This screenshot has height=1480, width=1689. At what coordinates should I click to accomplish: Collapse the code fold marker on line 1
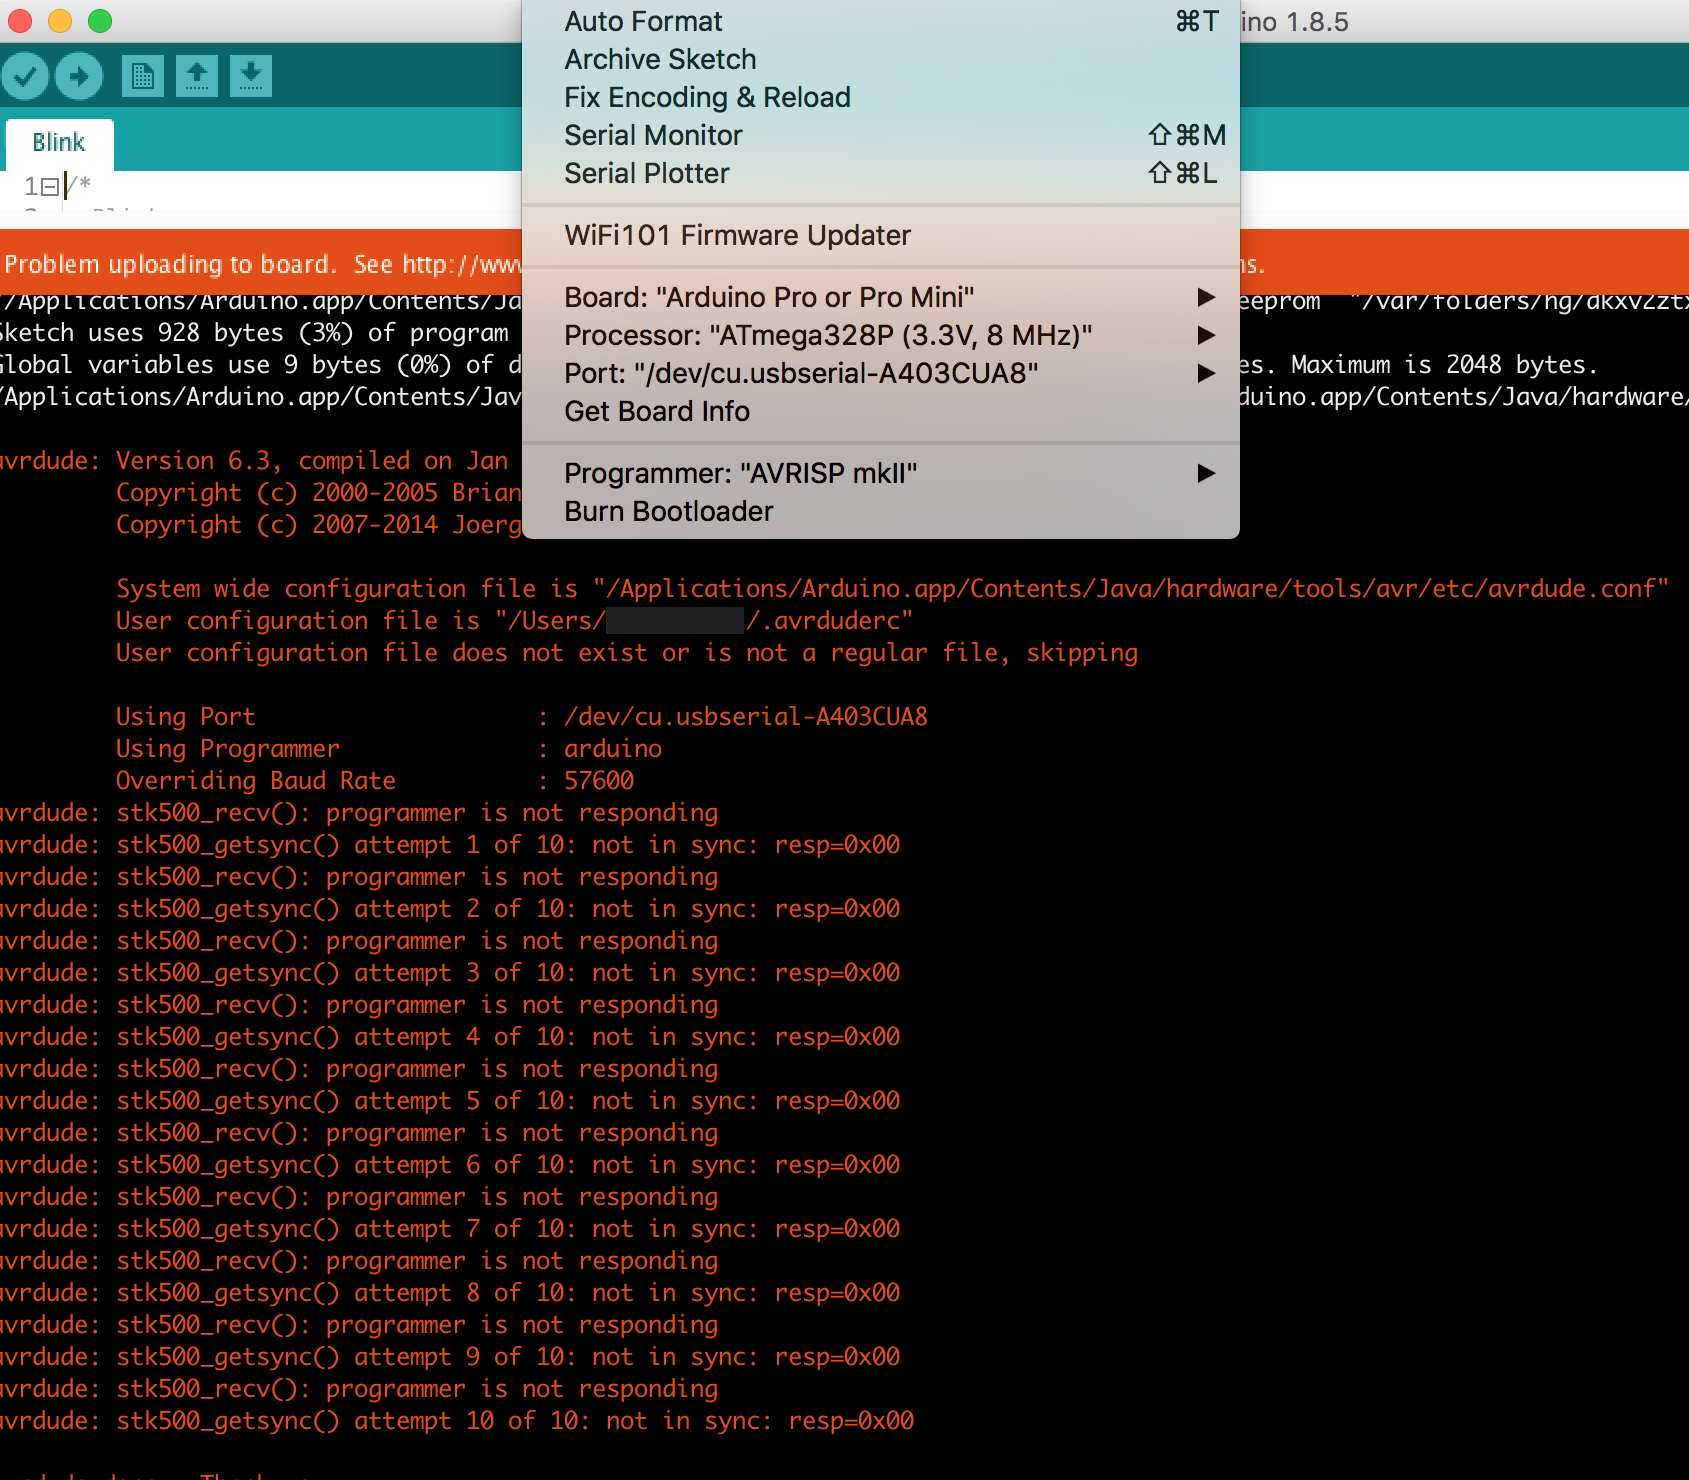50,187
